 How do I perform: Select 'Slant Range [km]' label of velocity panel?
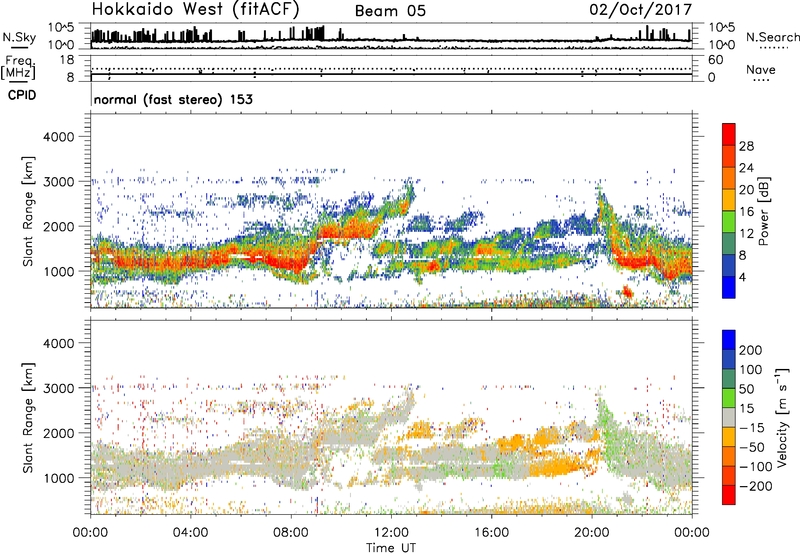[28, 418]
